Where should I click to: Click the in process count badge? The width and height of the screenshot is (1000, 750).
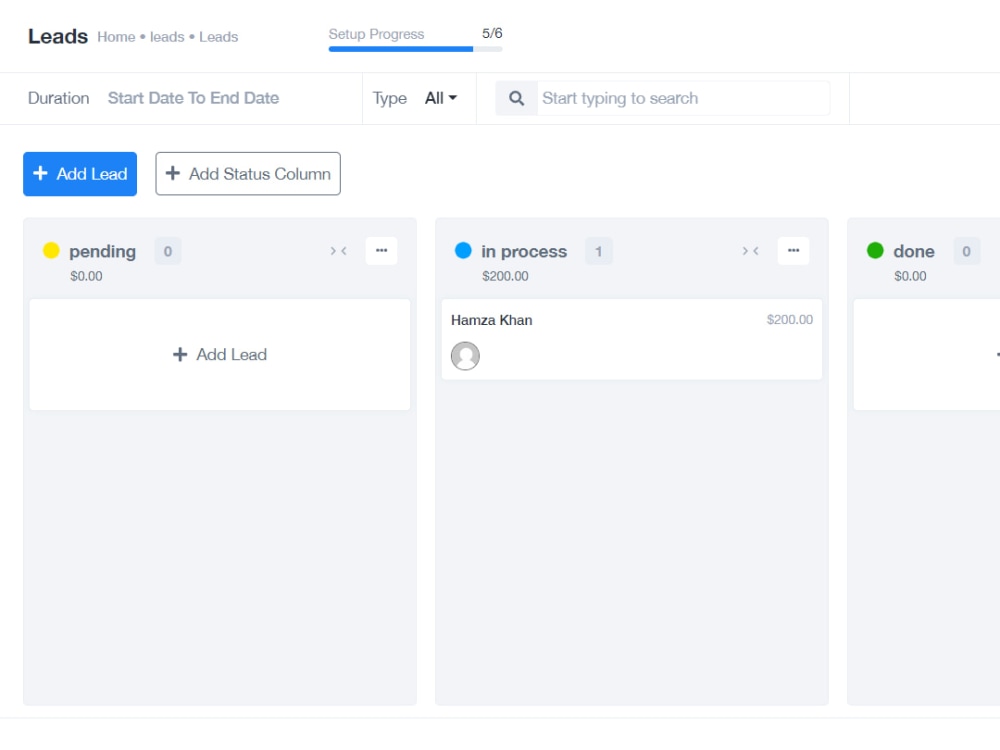click(x=599, y=251)
